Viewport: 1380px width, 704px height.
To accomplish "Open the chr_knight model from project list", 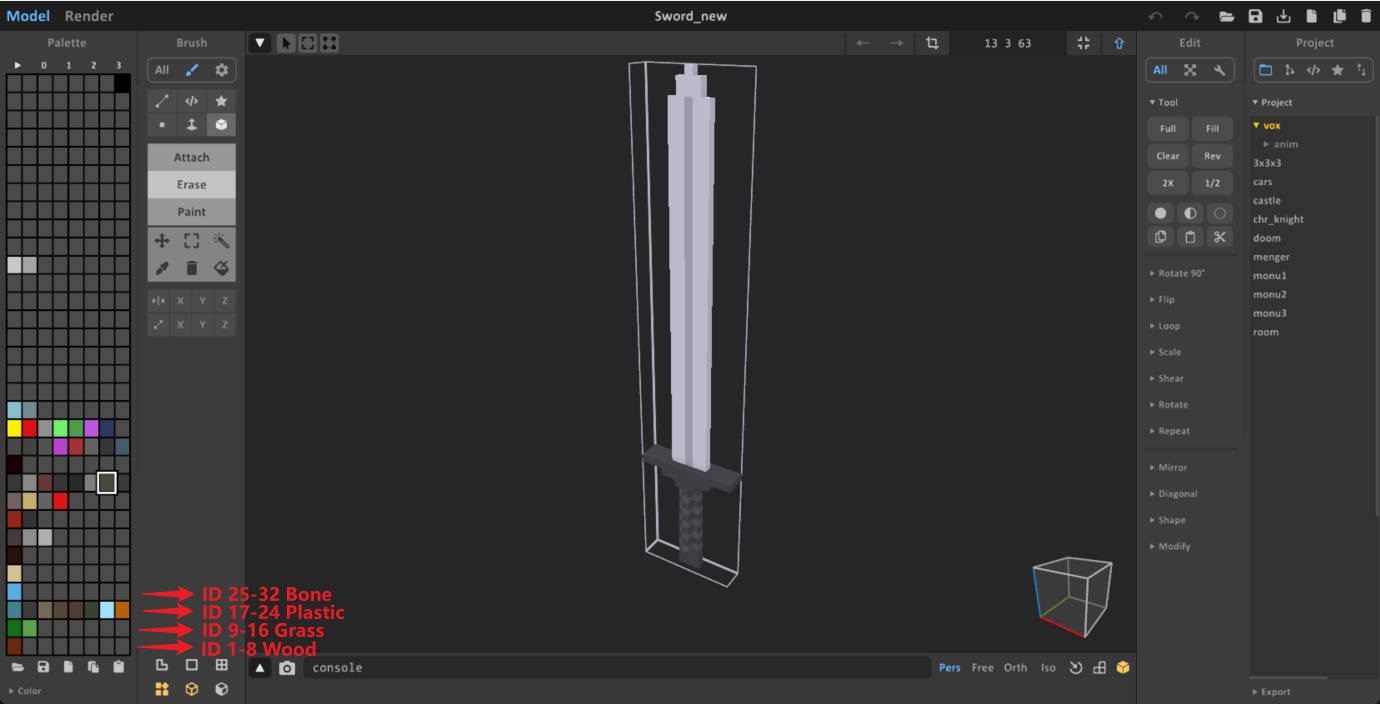I will (1278, 219).
